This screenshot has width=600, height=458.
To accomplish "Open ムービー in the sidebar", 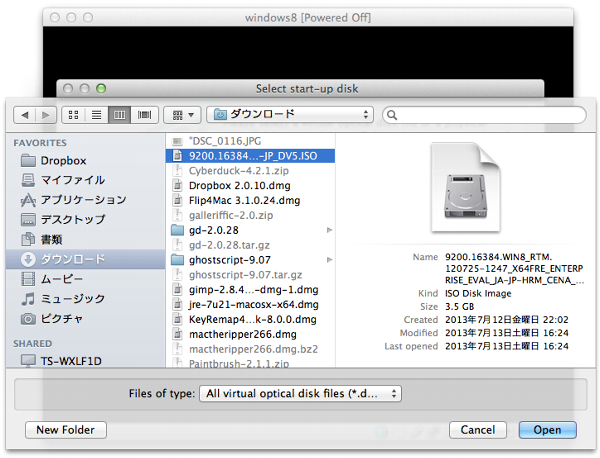I will click(85, 279).
